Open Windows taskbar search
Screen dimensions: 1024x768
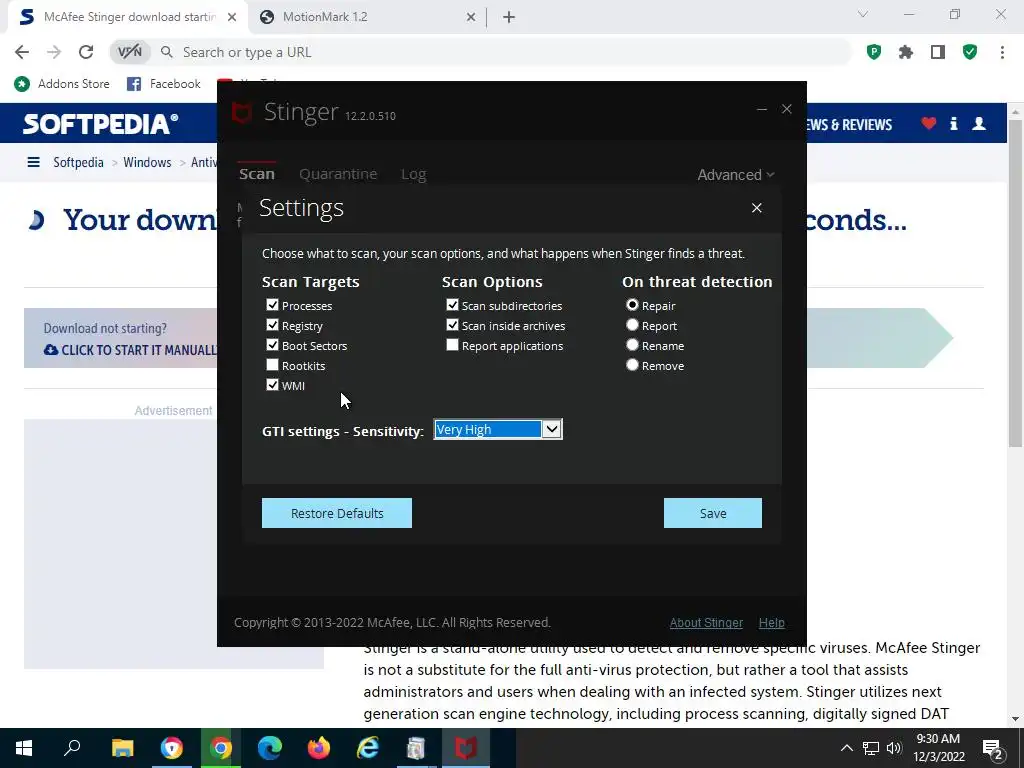pos(72,748)
